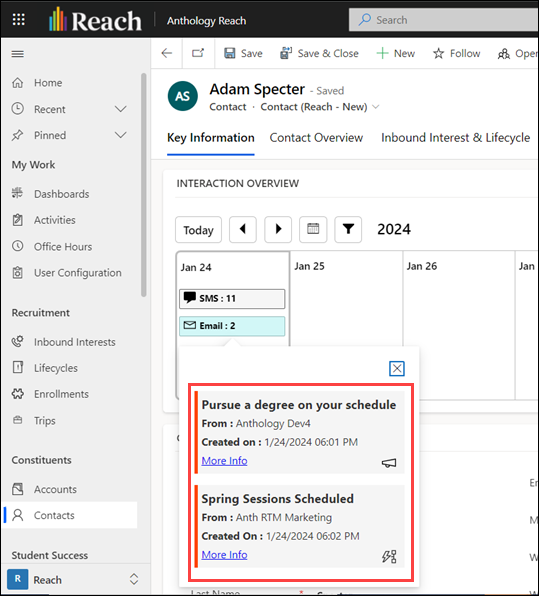The height and width of the screenshot is (596, 539).
Task: Open Recent in the sidebar
Action: point(50,109)
